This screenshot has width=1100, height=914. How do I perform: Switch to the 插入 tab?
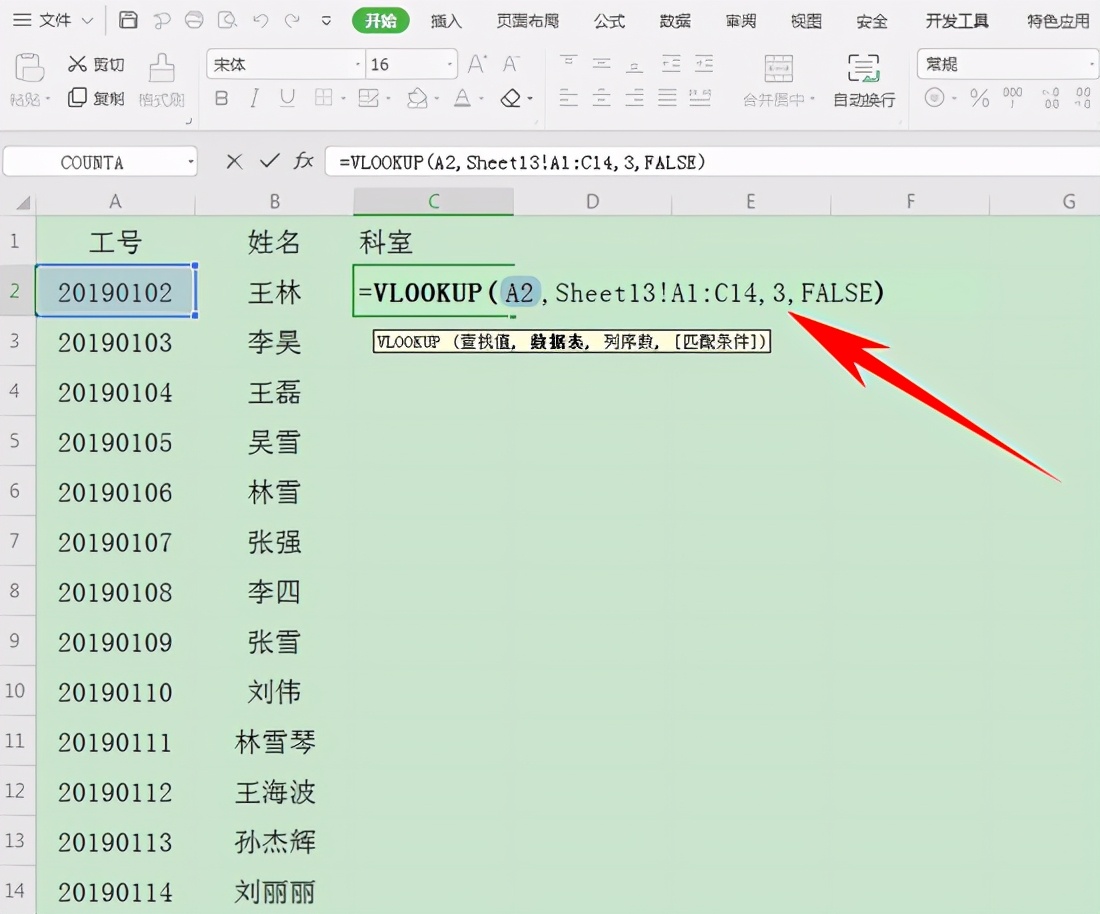coord(446,21)
